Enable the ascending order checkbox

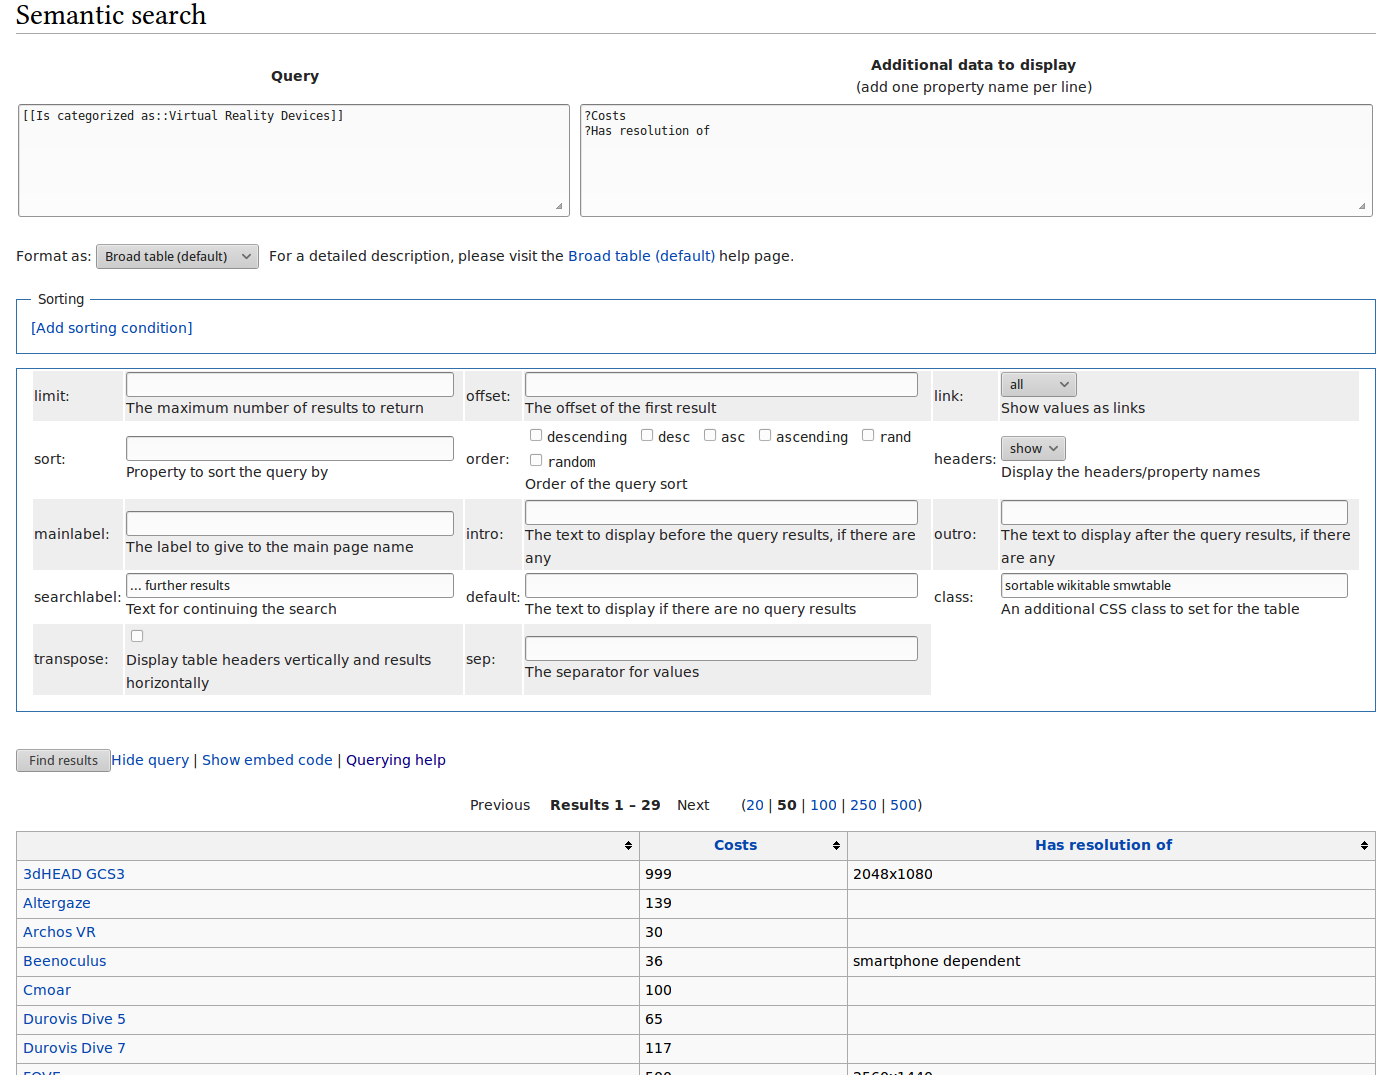(x=765, y=435)
